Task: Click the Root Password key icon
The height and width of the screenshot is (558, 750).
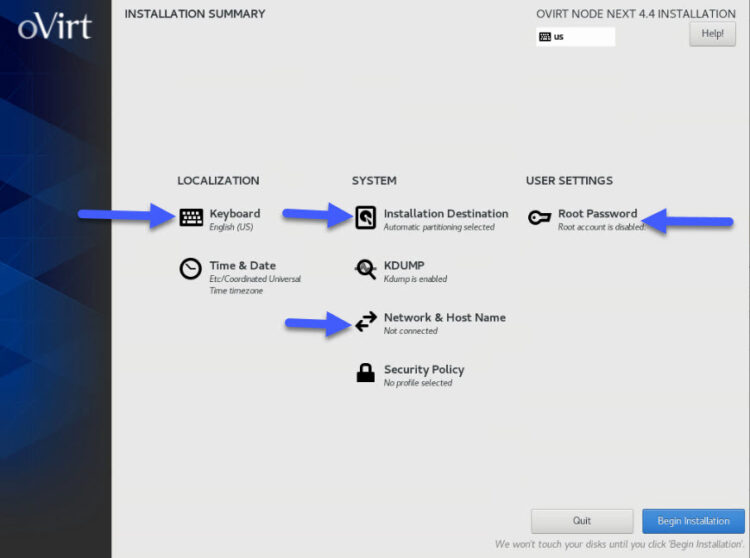Action: tap(540, 218)
